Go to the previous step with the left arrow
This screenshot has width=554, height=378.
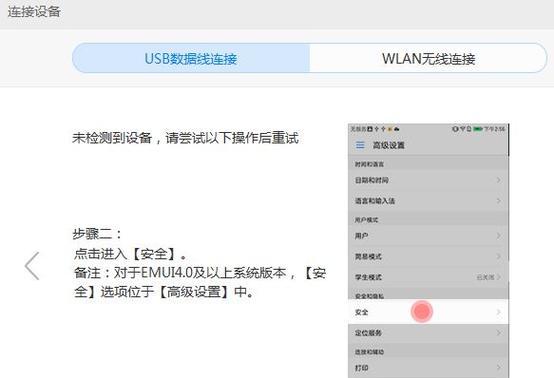tap(32, 266)
